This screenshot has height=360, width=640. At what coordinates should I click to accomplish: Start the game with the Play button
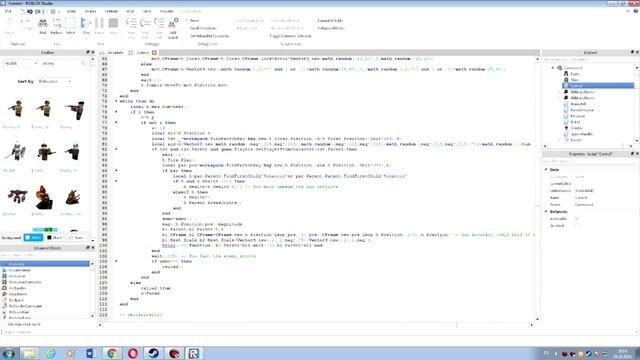tap(86, 27)
